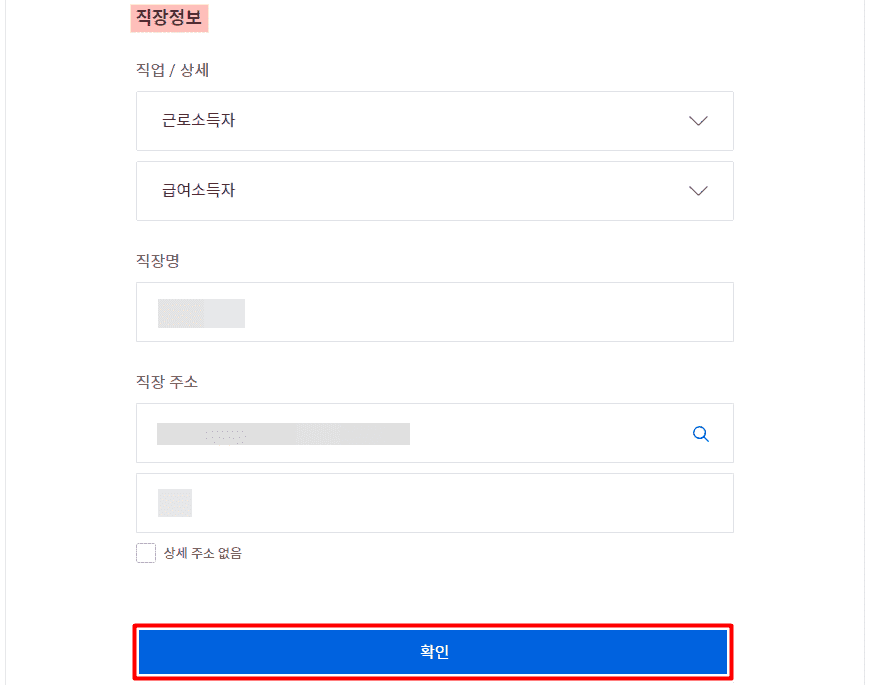Open the 급여소득자 job detail selector
This screenshot has width=869, height=685.
434,191
